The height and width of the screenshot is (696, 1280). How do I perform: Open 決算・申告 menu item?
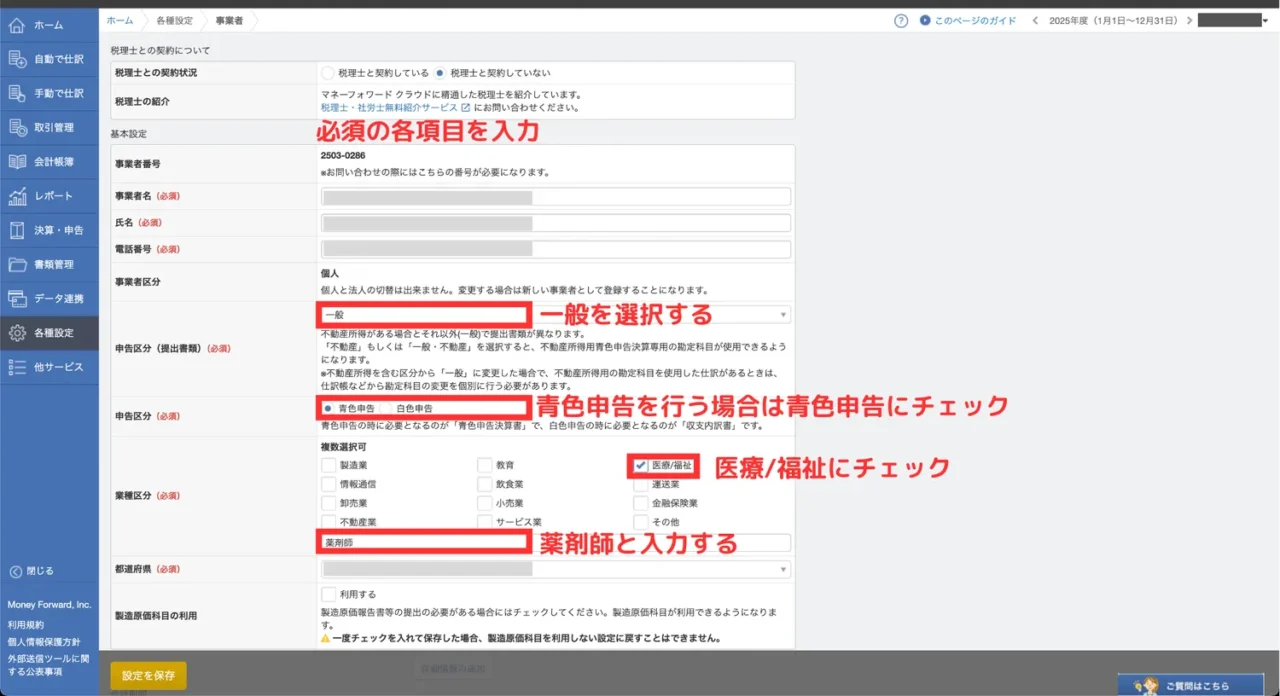point(49,230)
